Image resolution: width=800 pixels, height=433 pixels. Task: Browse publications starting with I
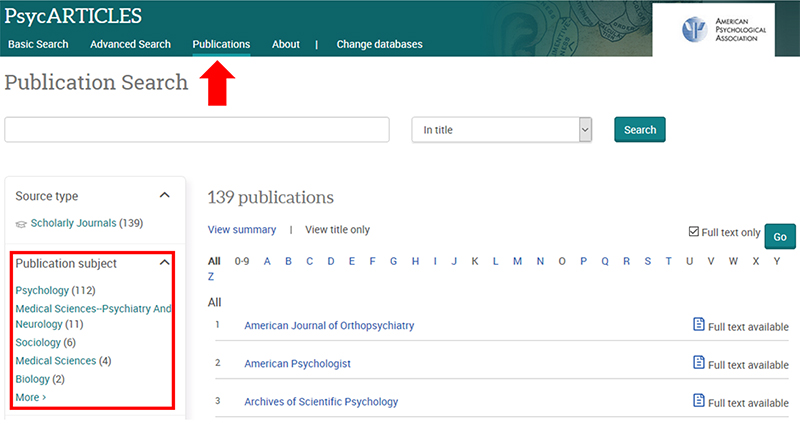(435, 261)
